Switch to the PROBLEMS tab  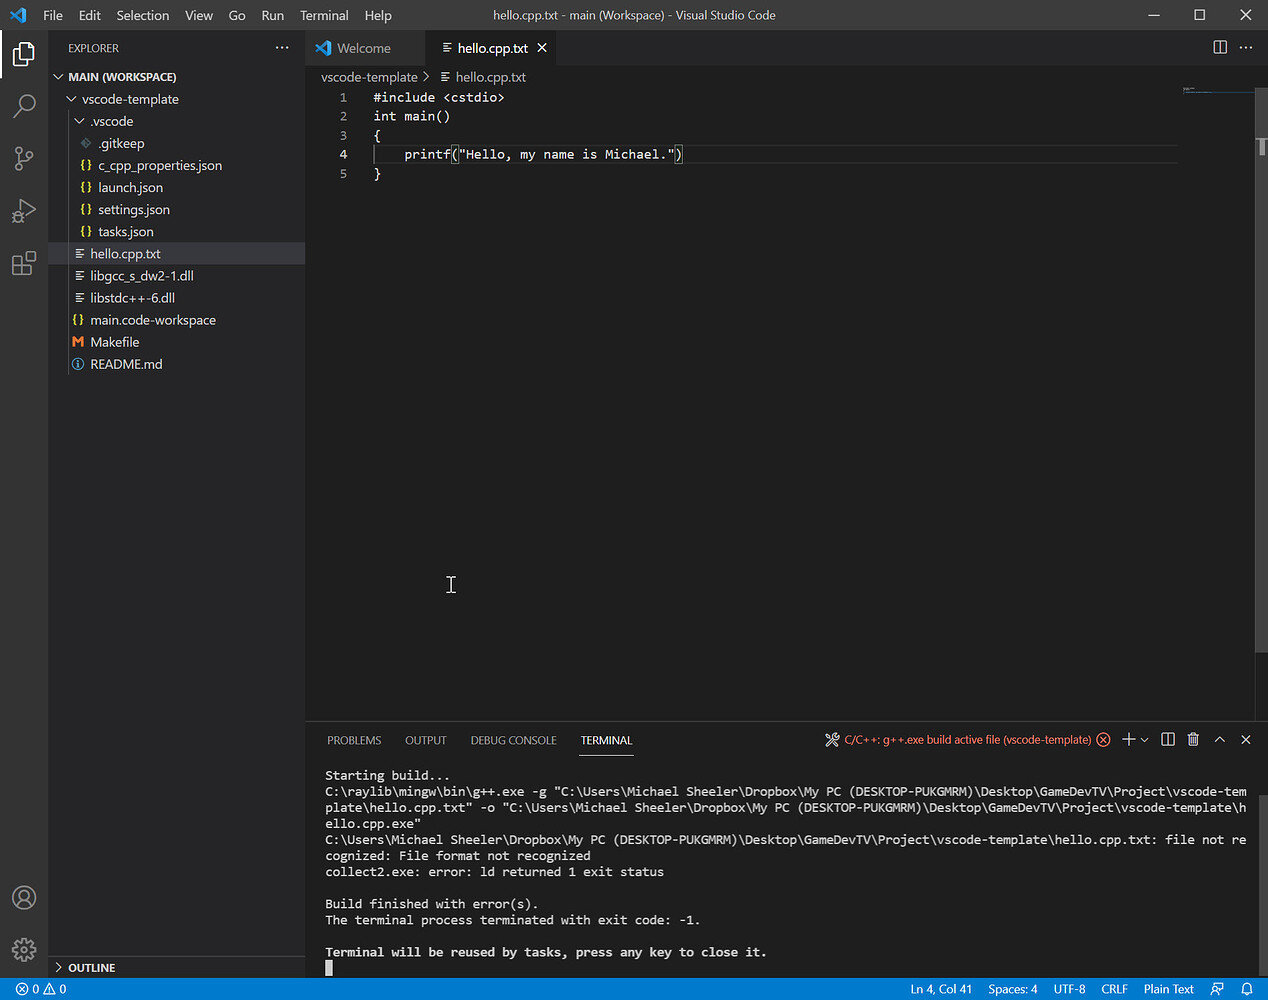(x=354, y=740)
